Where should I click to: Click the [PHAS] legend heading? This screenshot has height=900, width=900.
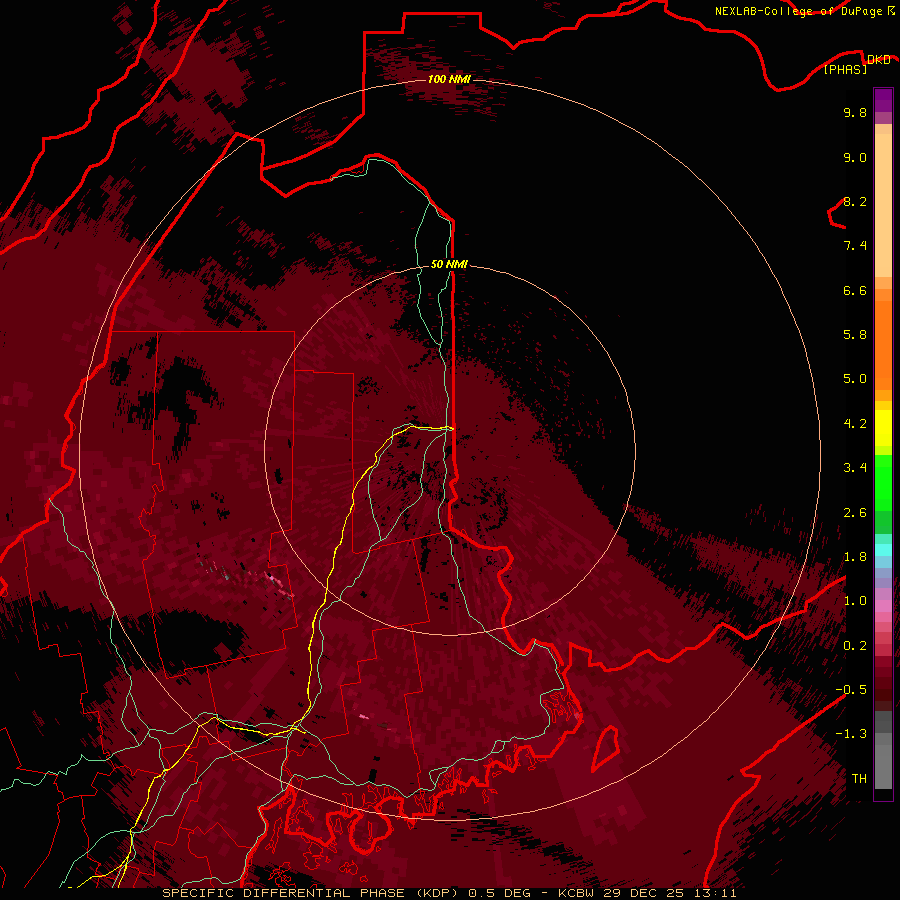click(x=845, y=69)
